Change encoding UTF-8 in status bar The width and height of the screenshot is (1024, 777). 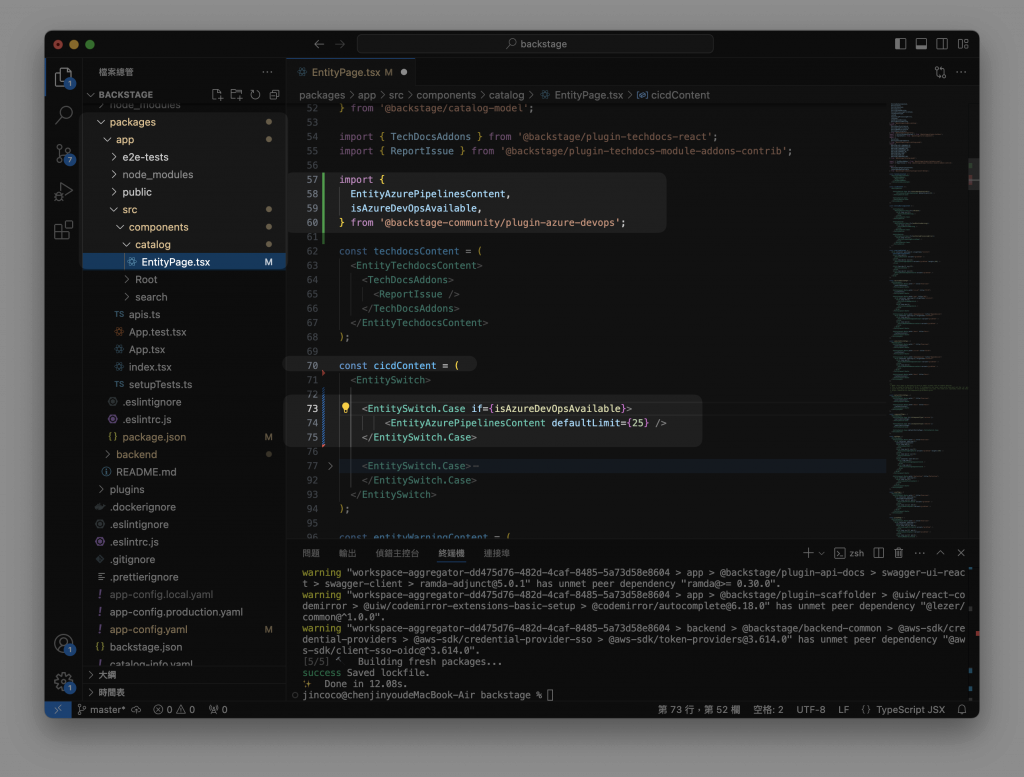(x=810, y=710)
